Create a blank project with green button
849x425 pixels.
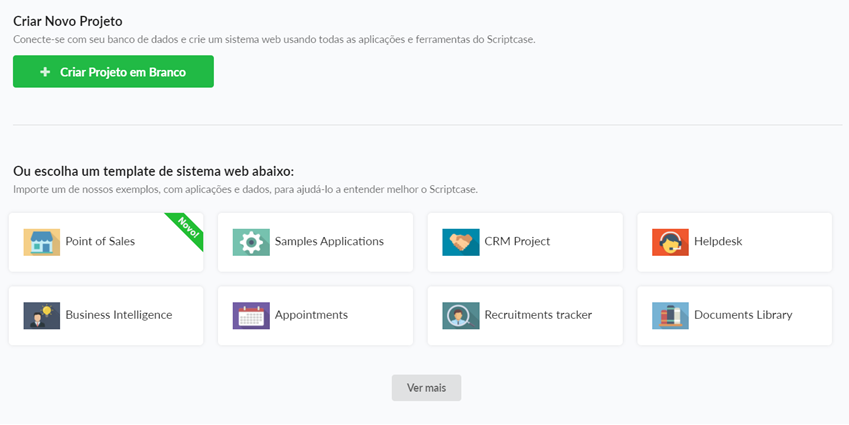113,71
